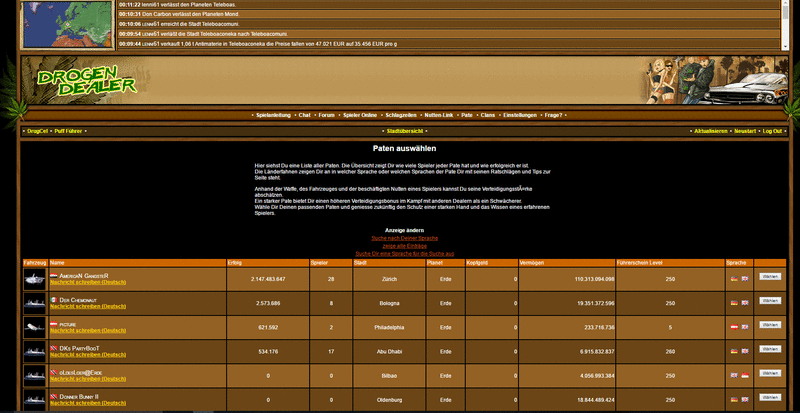This screenshot has width=800, height=413.
Task: Click the Frage? help item
Action: pos(554,115)
